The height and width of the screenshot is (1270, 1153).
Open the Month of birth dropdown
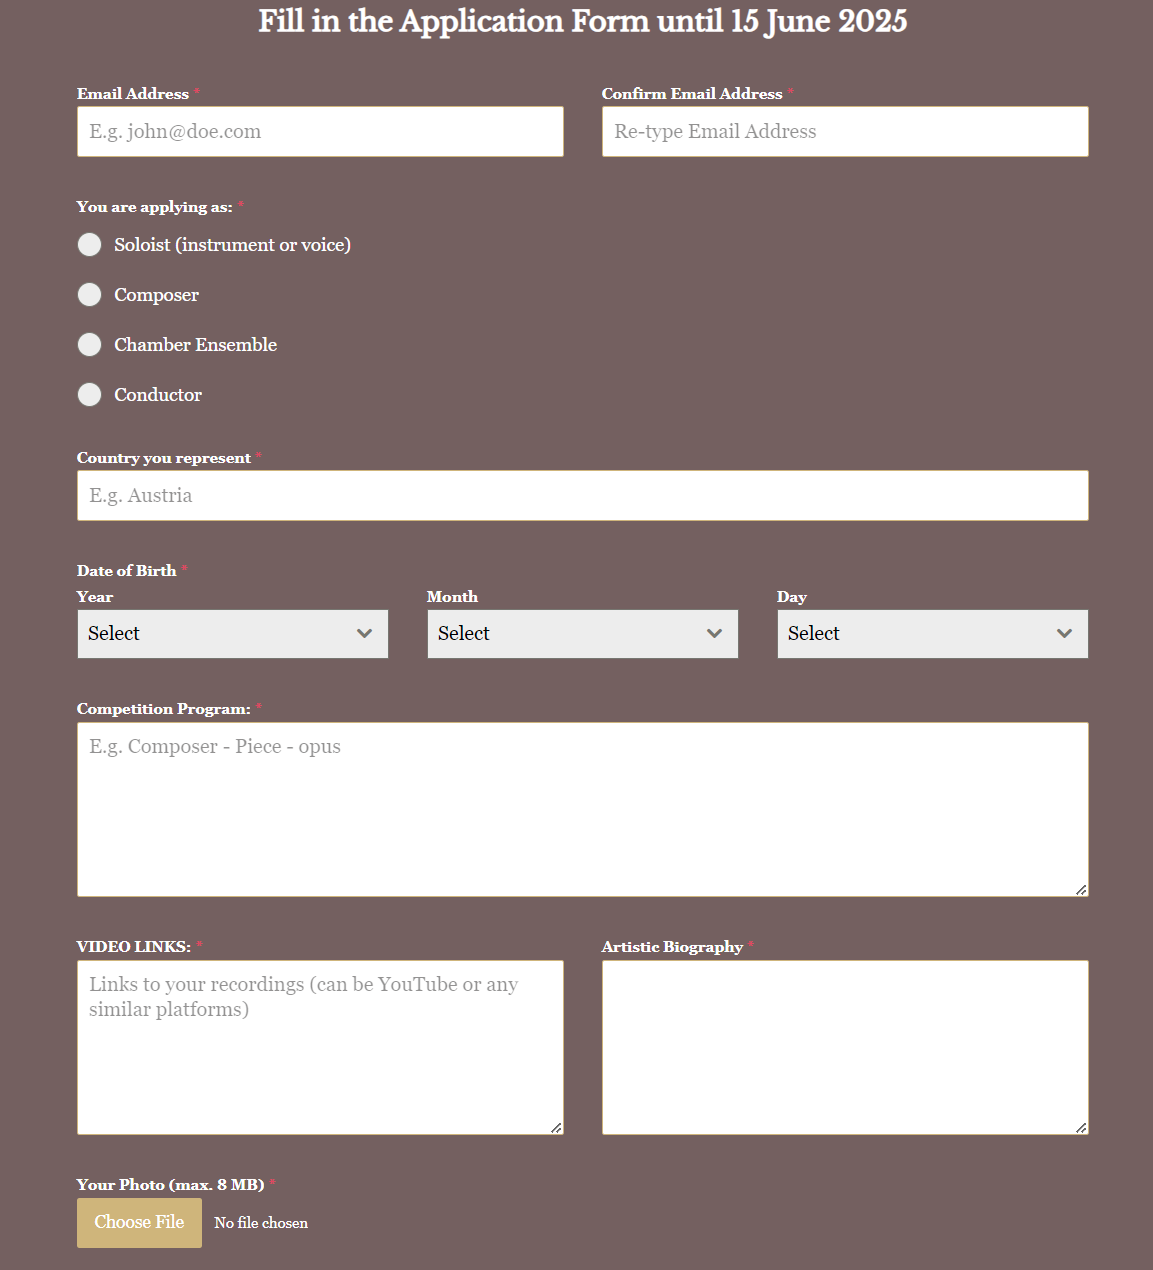tap(583, 634)
